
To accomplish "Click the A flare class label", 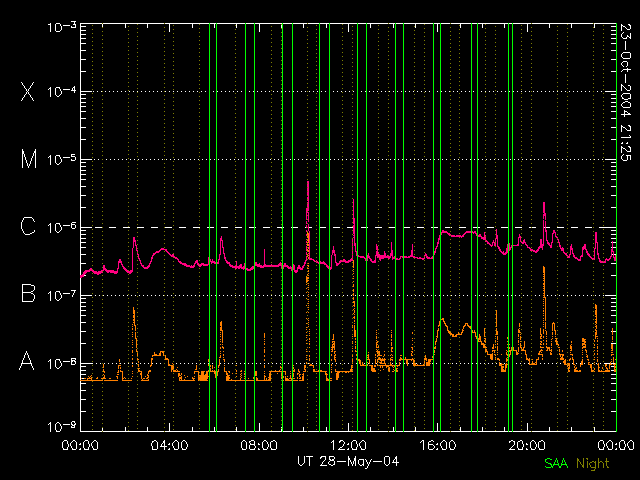I will point(27,361).
